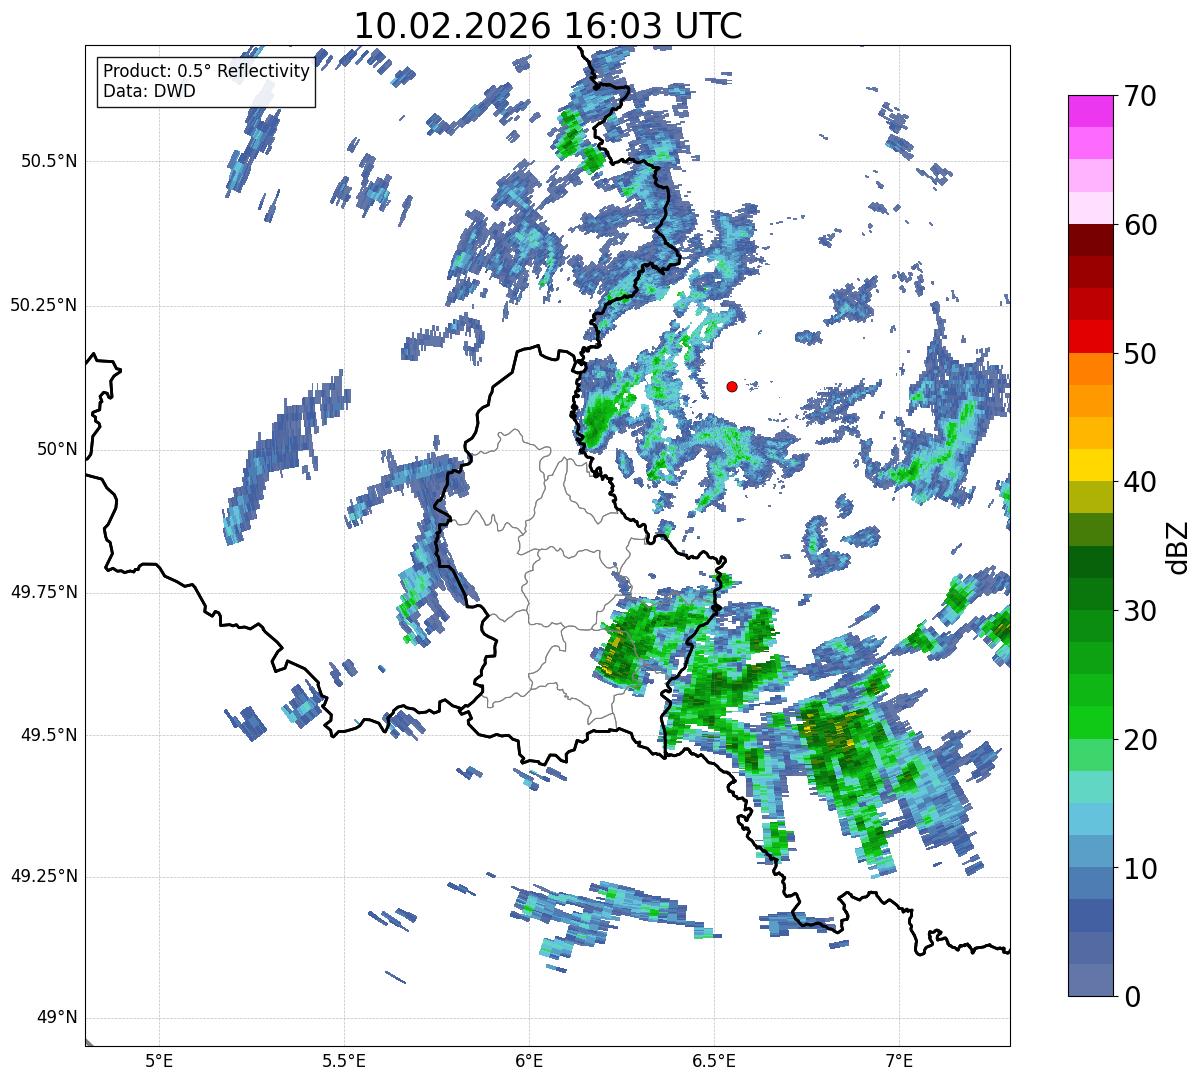The height and width of the screenshot is (1081, 1202).
Task: Click the 49.75°N latitude label
Action: (x=44, y=592)
